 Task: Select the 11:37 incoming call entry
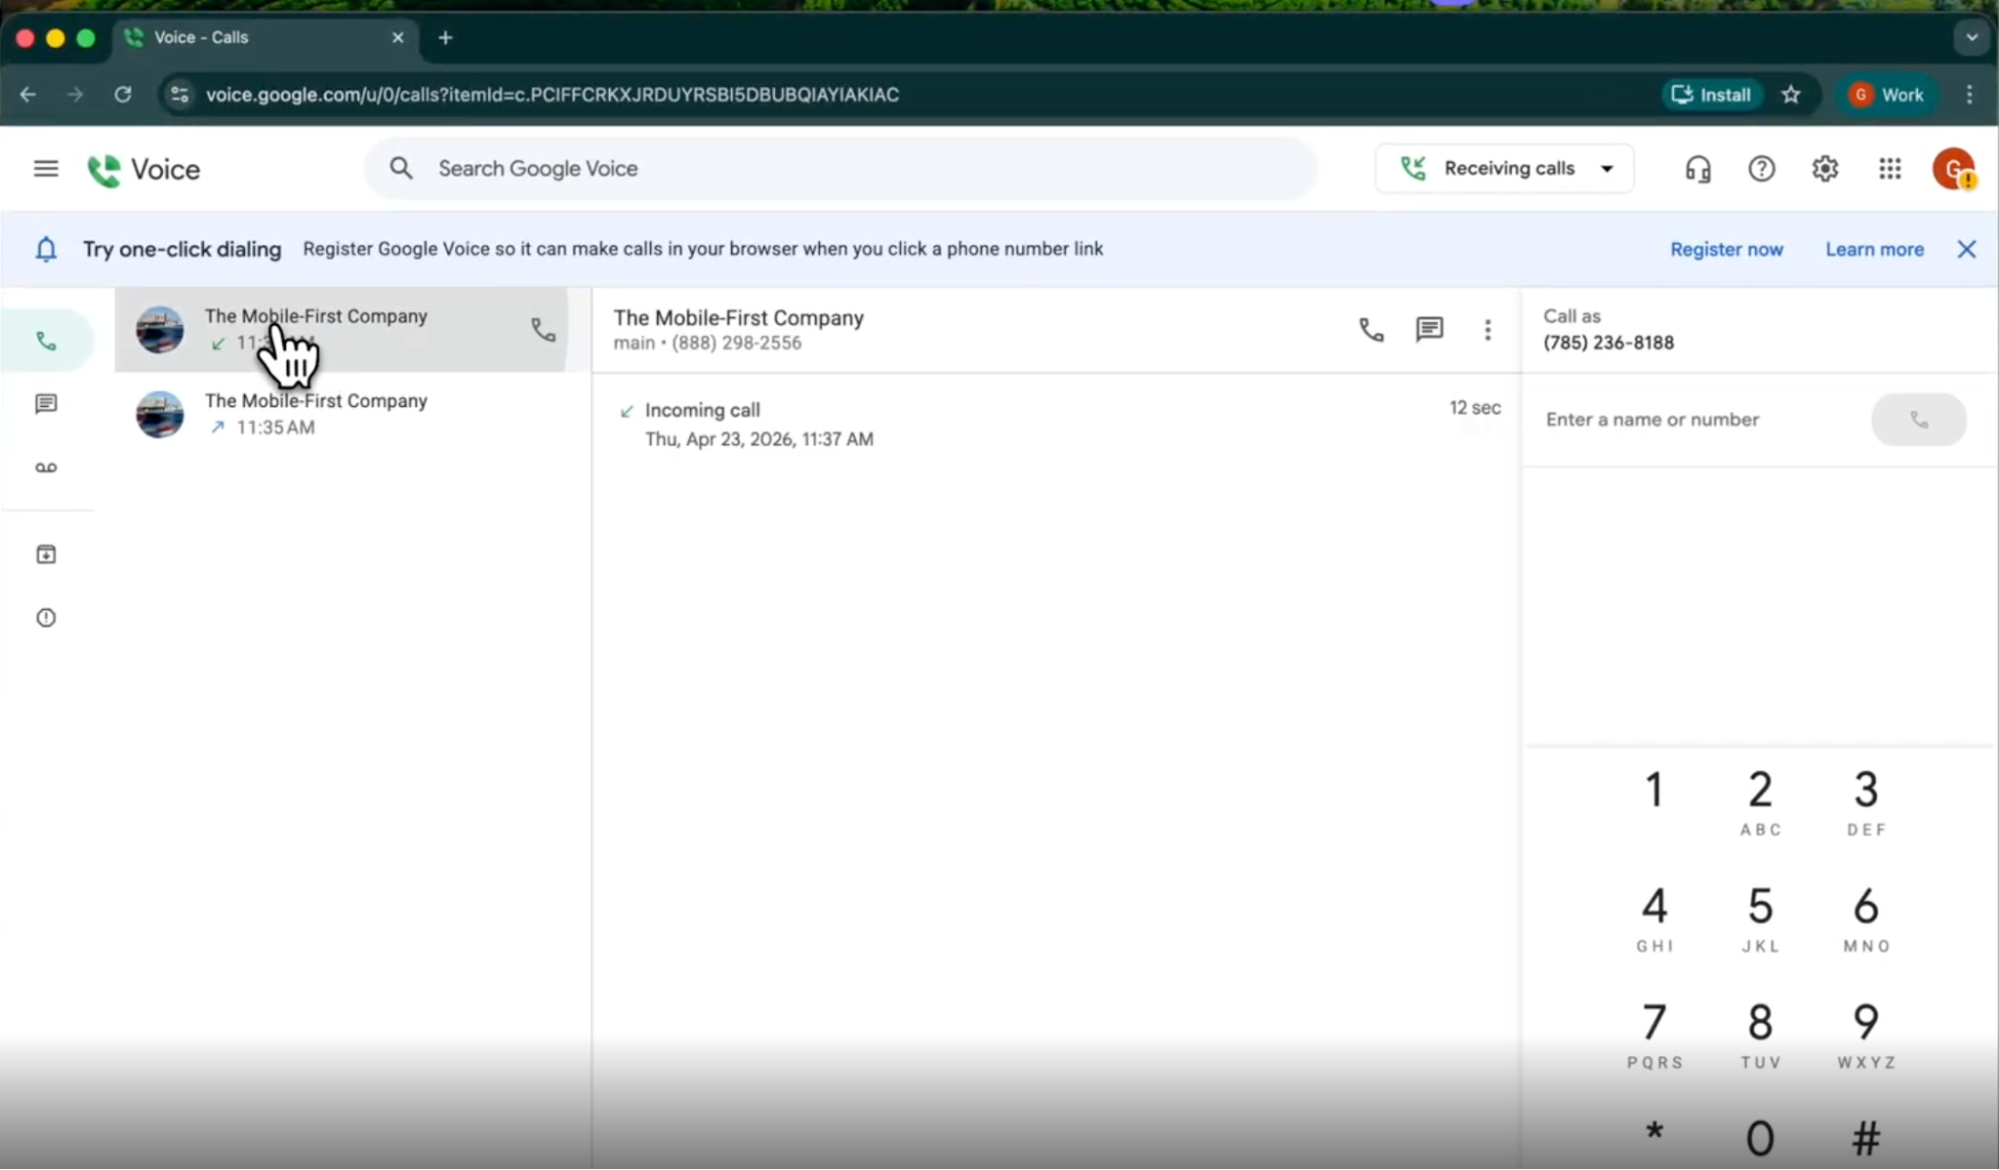pyautogui.click(x=341, y=330)
